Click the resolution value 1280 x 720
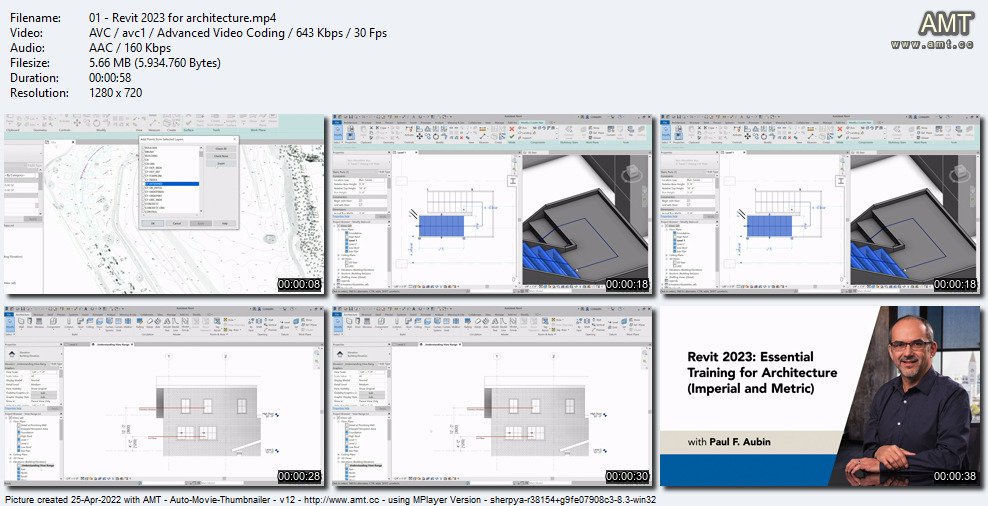The image size is (988, 506). (116, 93)
